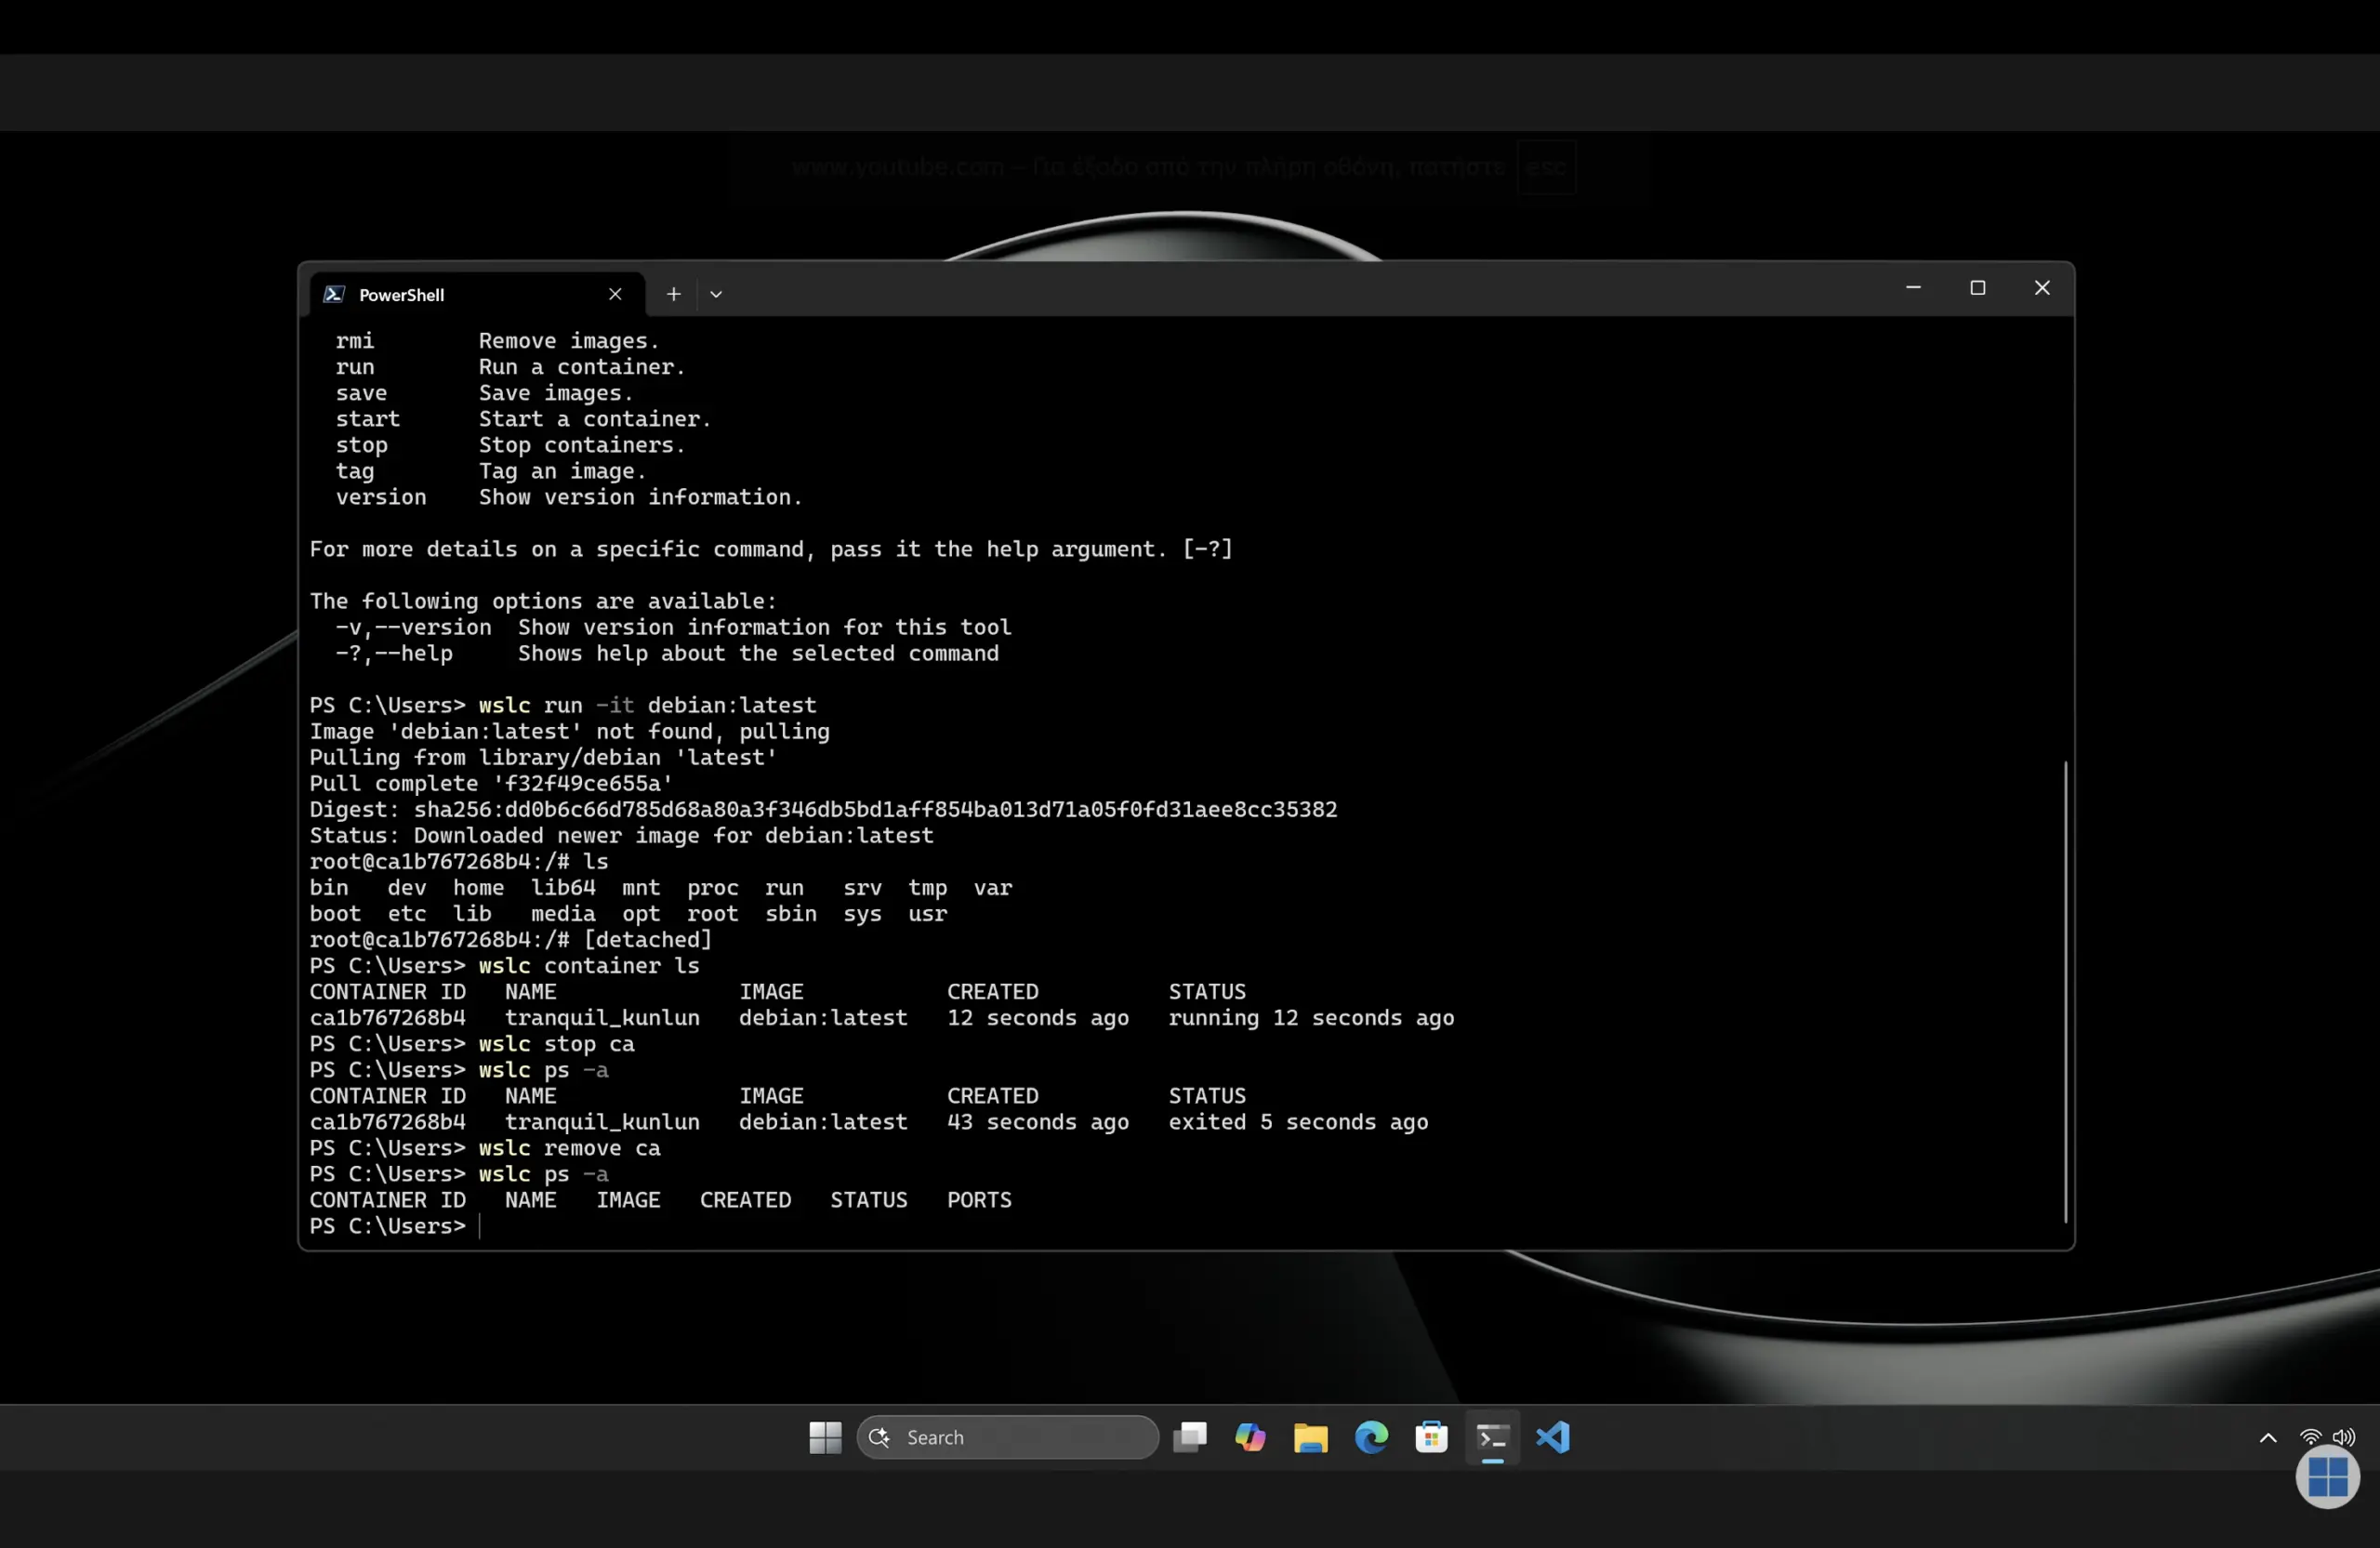Screen dimensions: 2380x1548
Task: Open Microsoft Store from the taskbar
Action: (x=1431, y=1437)
